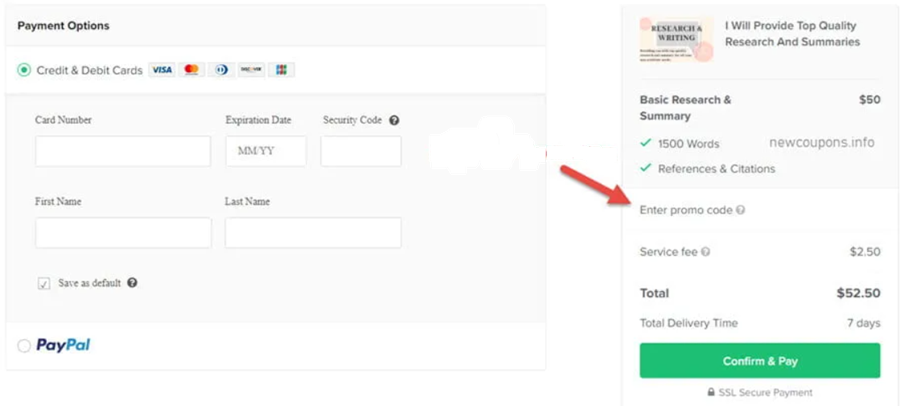
Task: Select the Credit & Debit Cards option
Action: click(24, 70)
